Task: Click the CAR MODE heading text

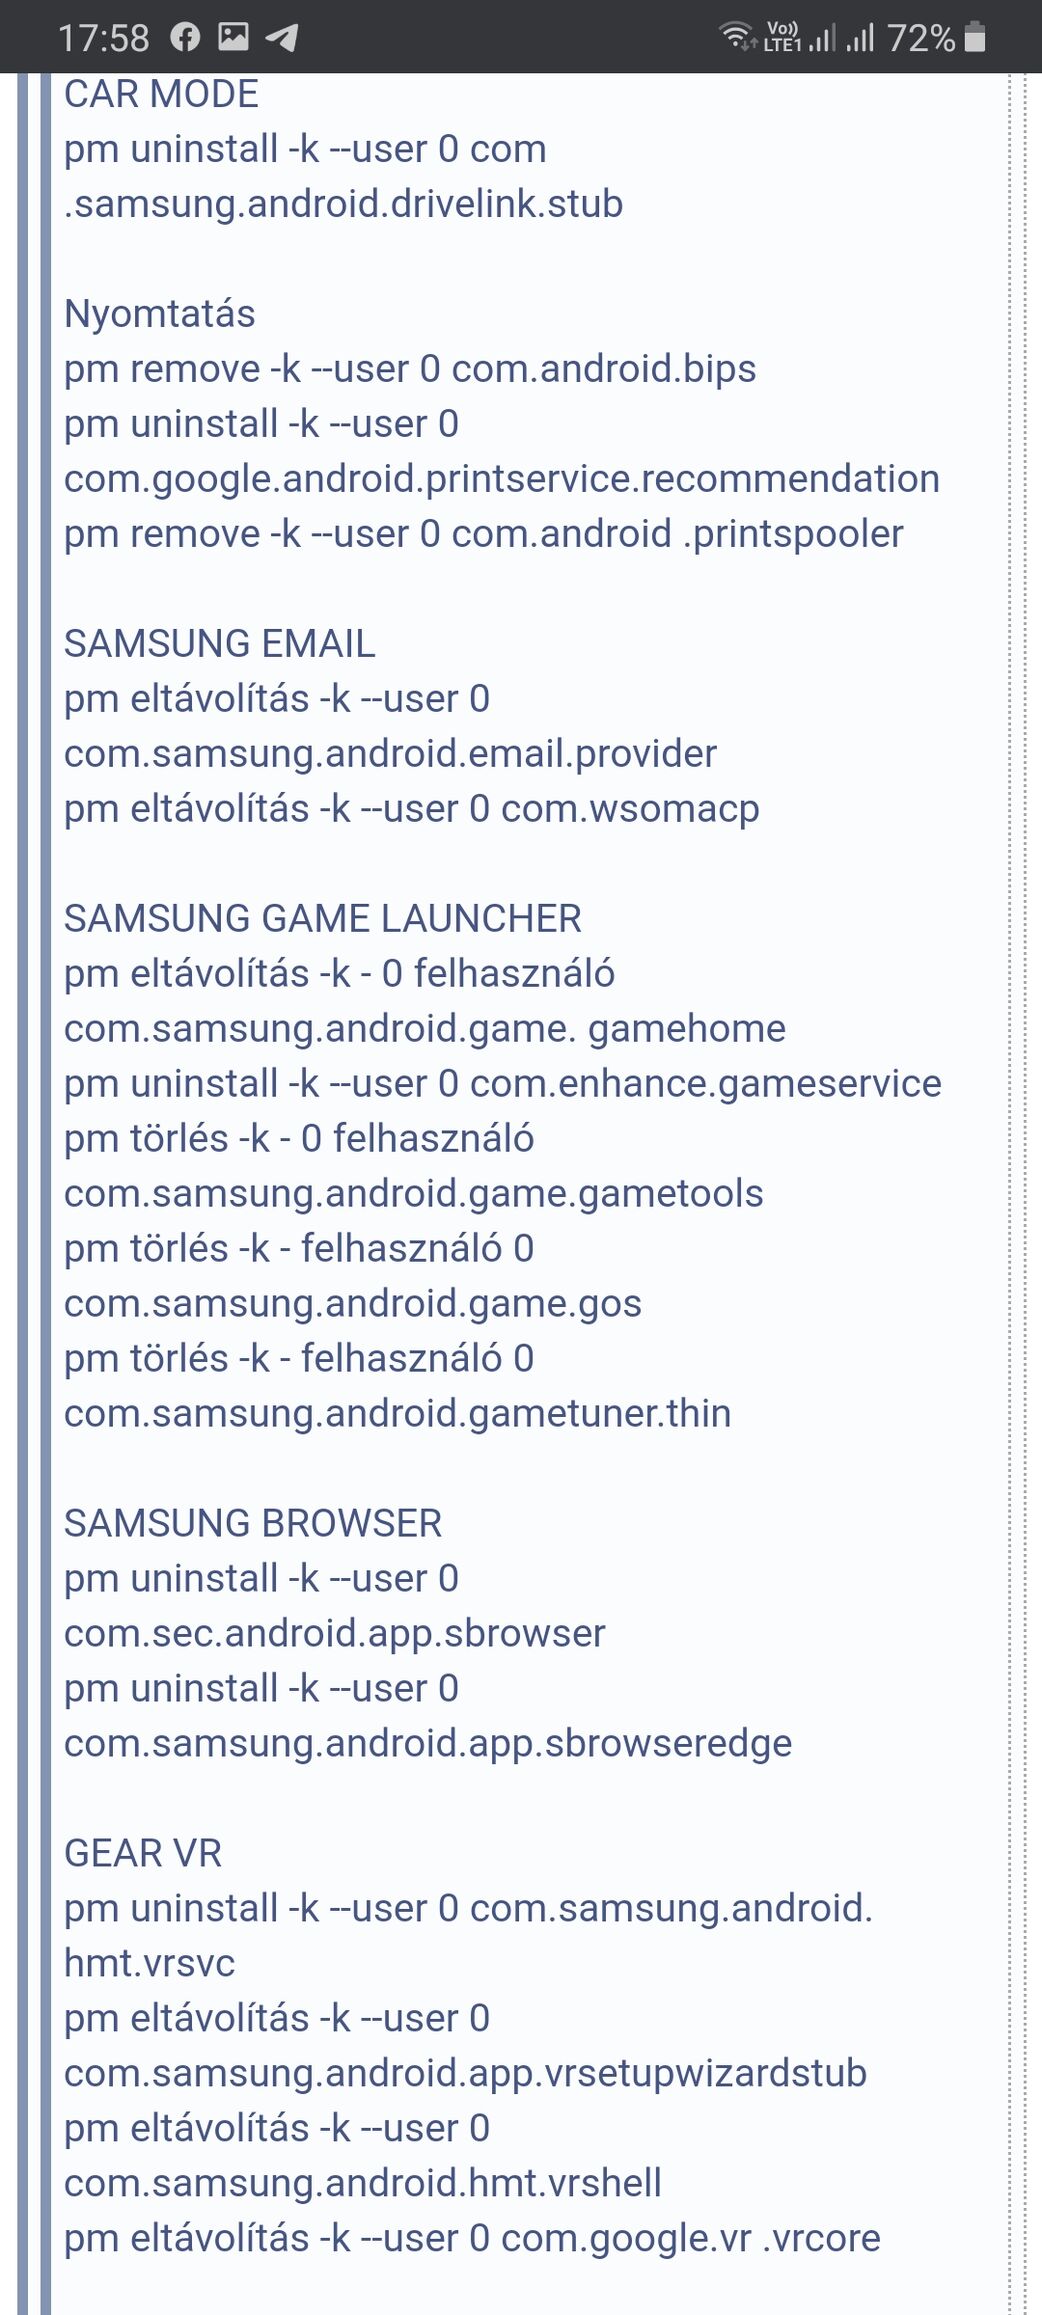Action: pyautogui.click(x=161, y=94)
